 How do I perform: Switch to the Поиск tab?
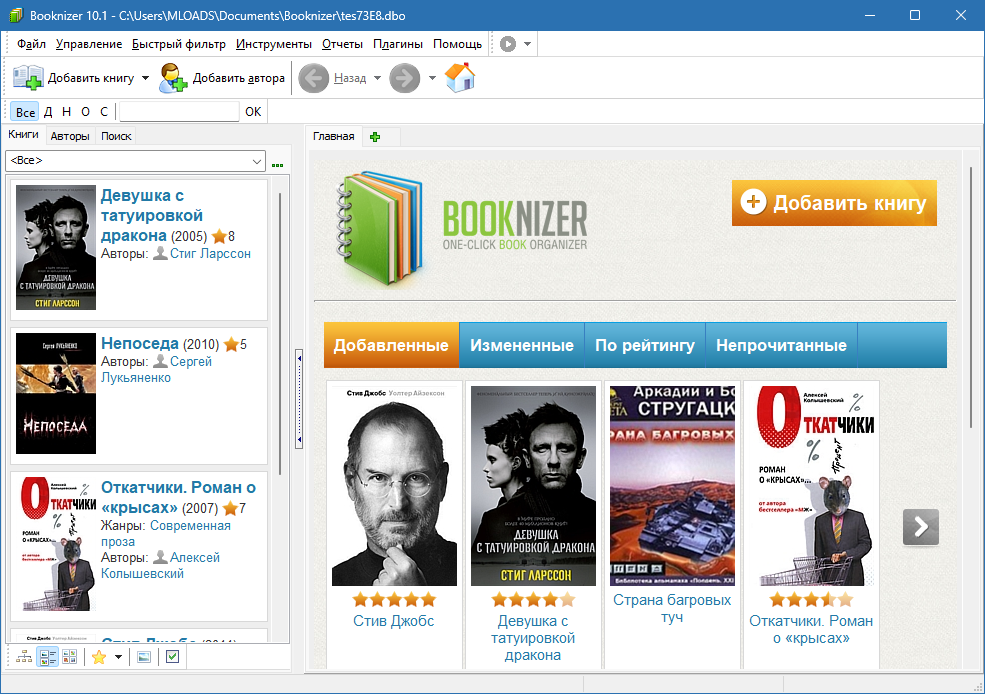[x=116, y=136]
